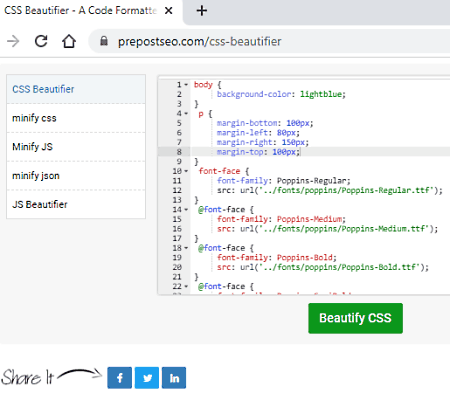
Task: Open the minify css sidebar item
Action: click(x=76, y=118)
